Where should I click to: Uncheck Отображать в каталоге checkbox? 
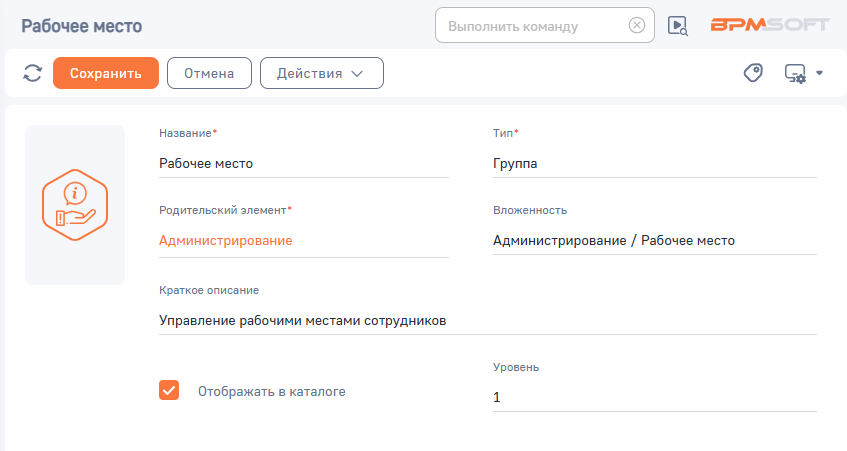(x=169, y=390)
